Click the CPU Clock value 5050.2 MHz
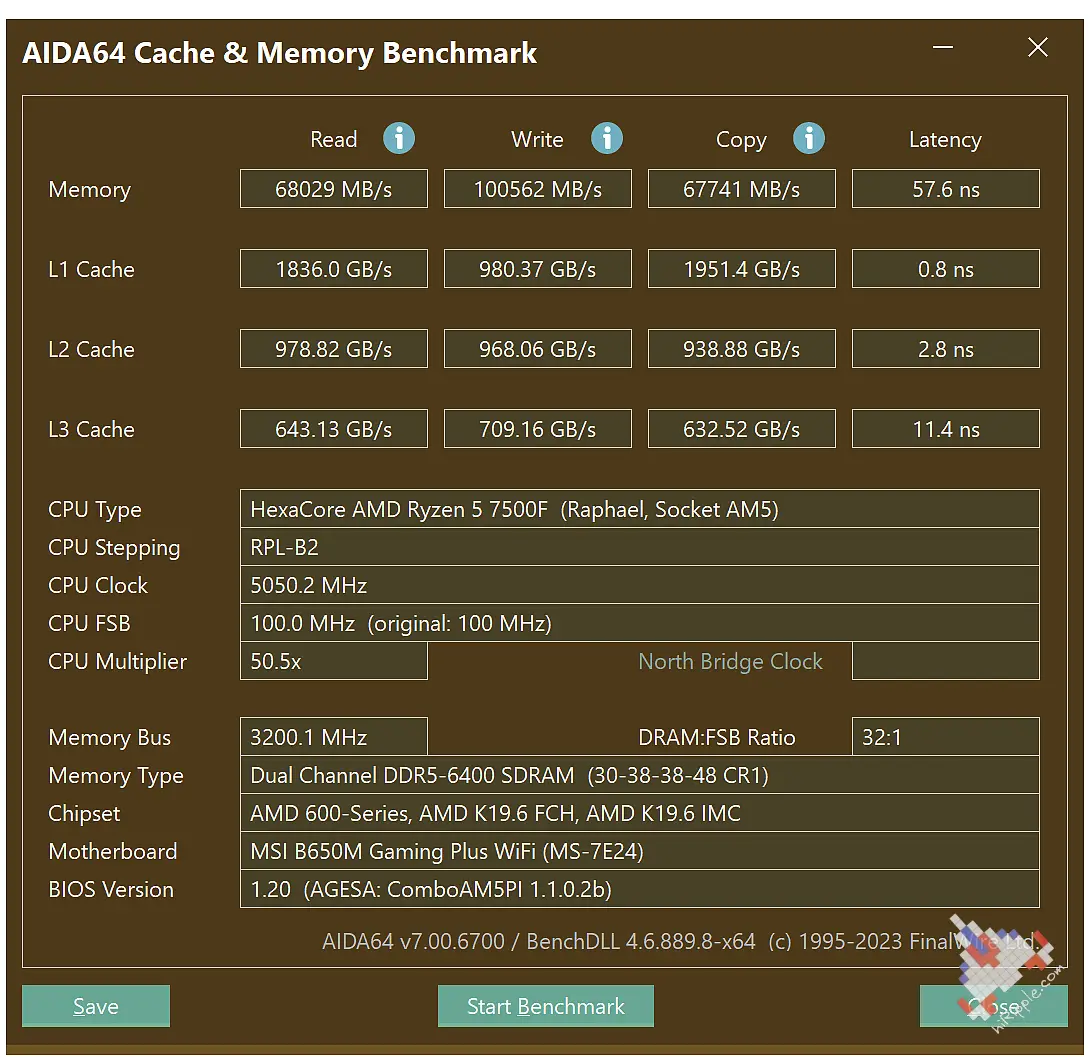This screenshot has width=1090, height=1058. tap(640, 585)
